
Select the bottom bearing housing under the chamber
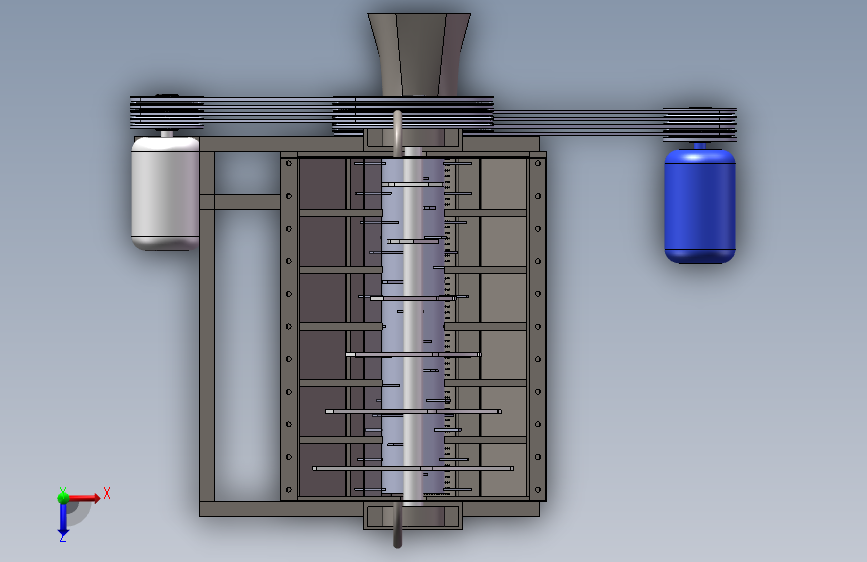click(412, 516)
